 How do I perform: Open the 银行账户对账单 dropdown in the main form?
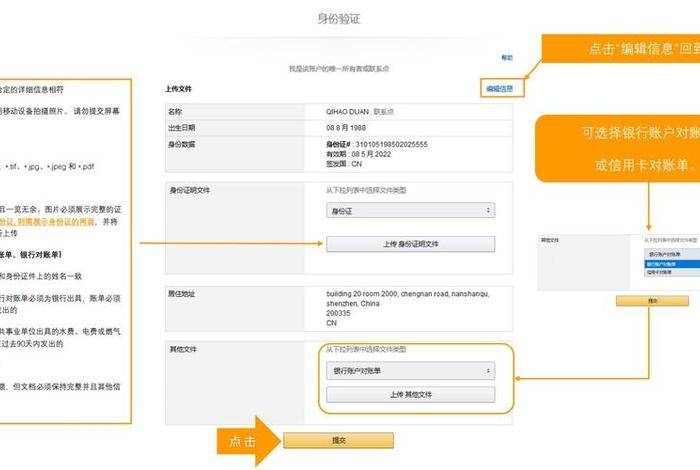(410, 371)
